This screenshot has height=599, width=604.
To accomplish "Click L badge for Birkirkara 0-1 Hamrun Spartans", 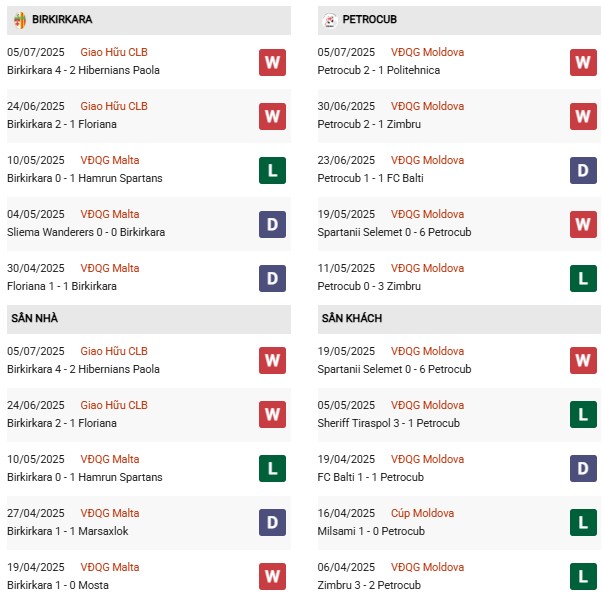I will [x=271, y=170].
